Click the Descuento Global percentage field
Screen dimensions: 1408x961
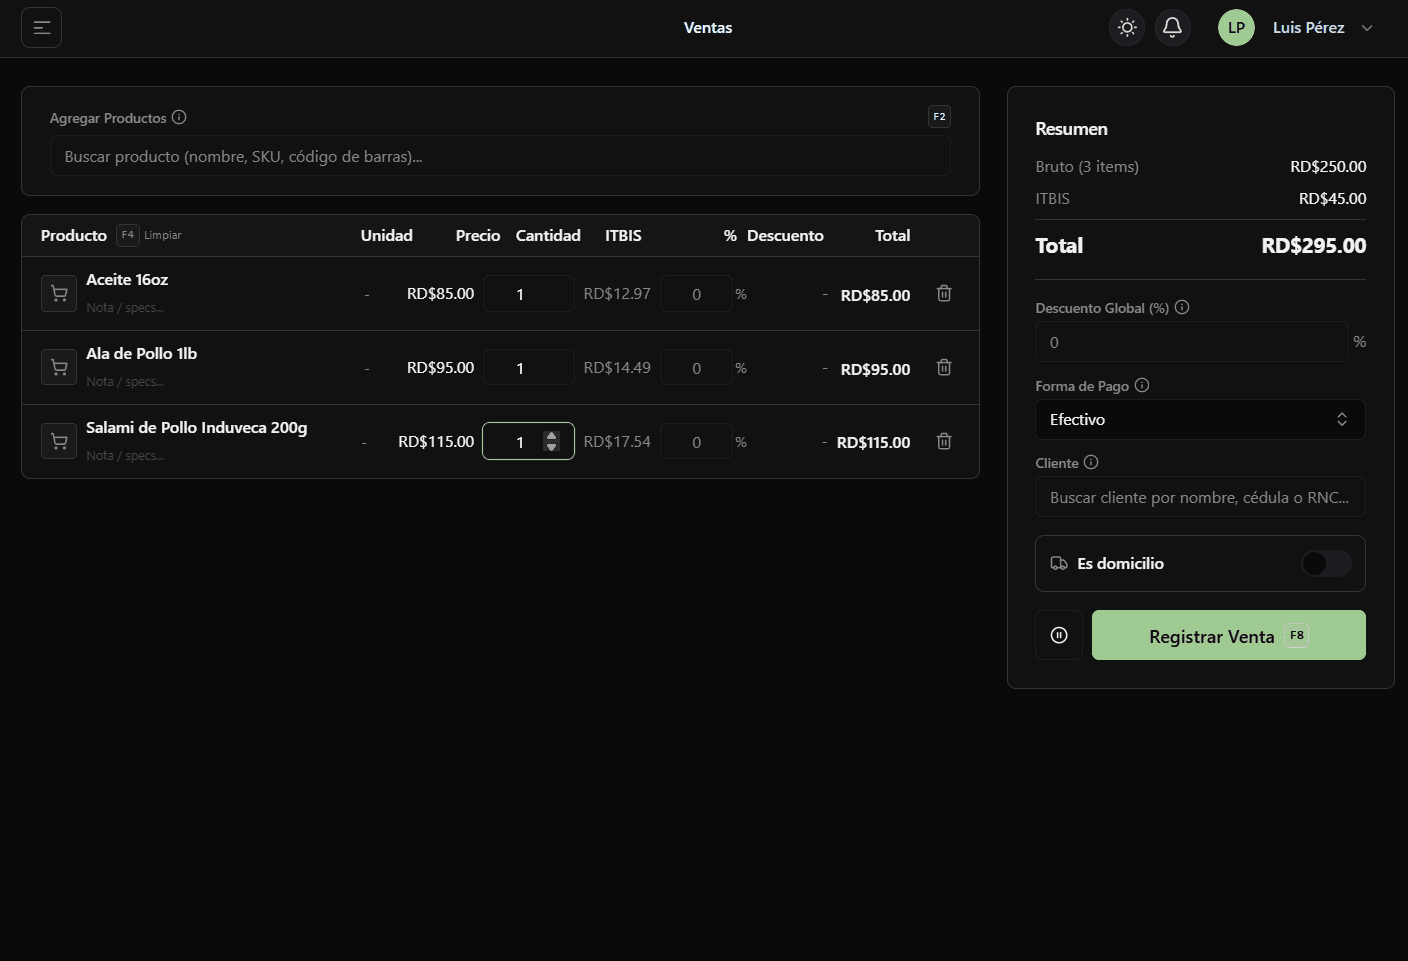tap(1191, 342)
